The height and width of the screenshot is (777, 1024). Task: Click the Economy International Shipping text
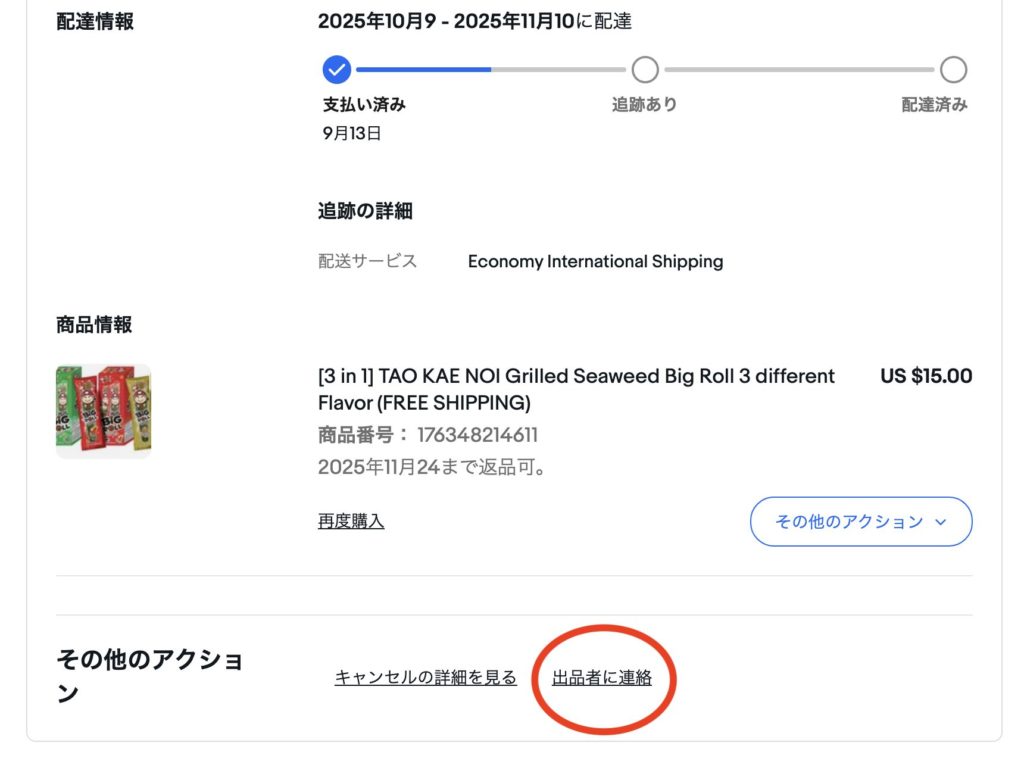(595, 262)
